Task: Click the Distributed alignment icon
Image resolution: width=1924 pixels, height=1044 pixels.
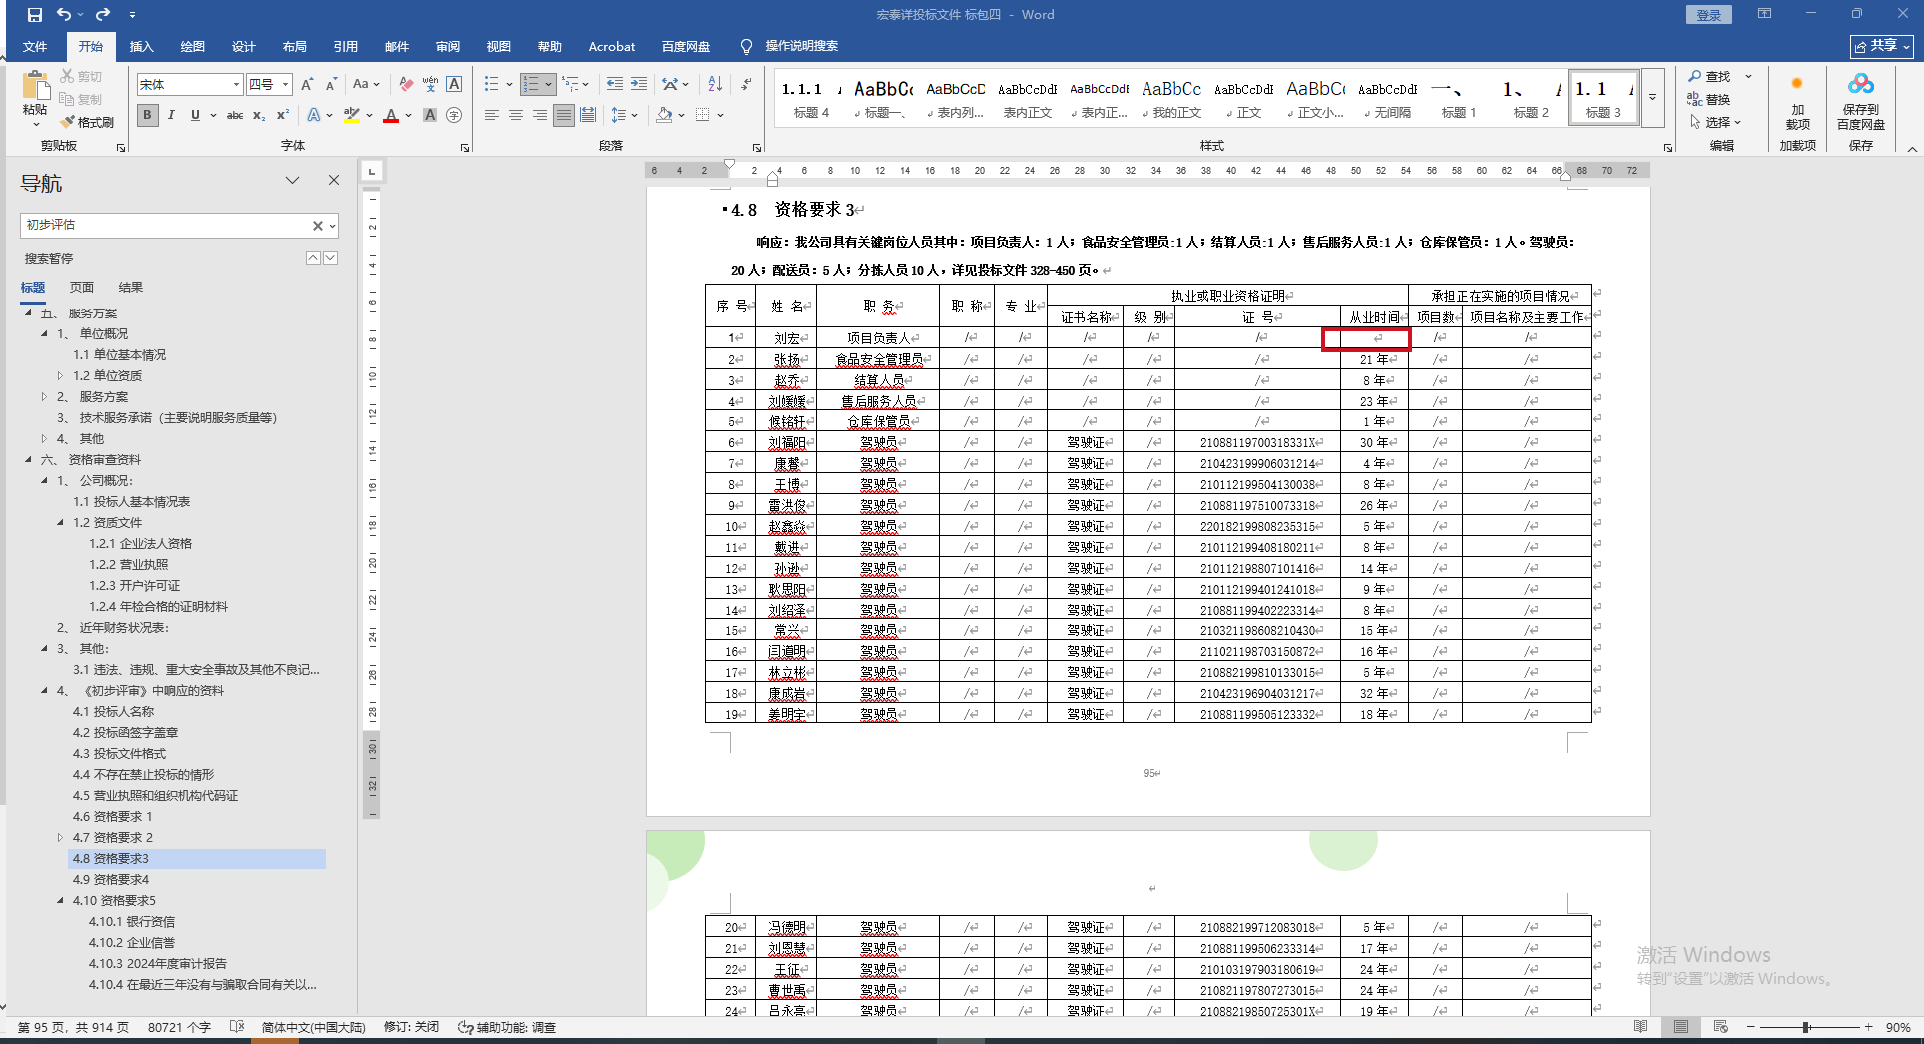Action: click(x=588, y=116)
